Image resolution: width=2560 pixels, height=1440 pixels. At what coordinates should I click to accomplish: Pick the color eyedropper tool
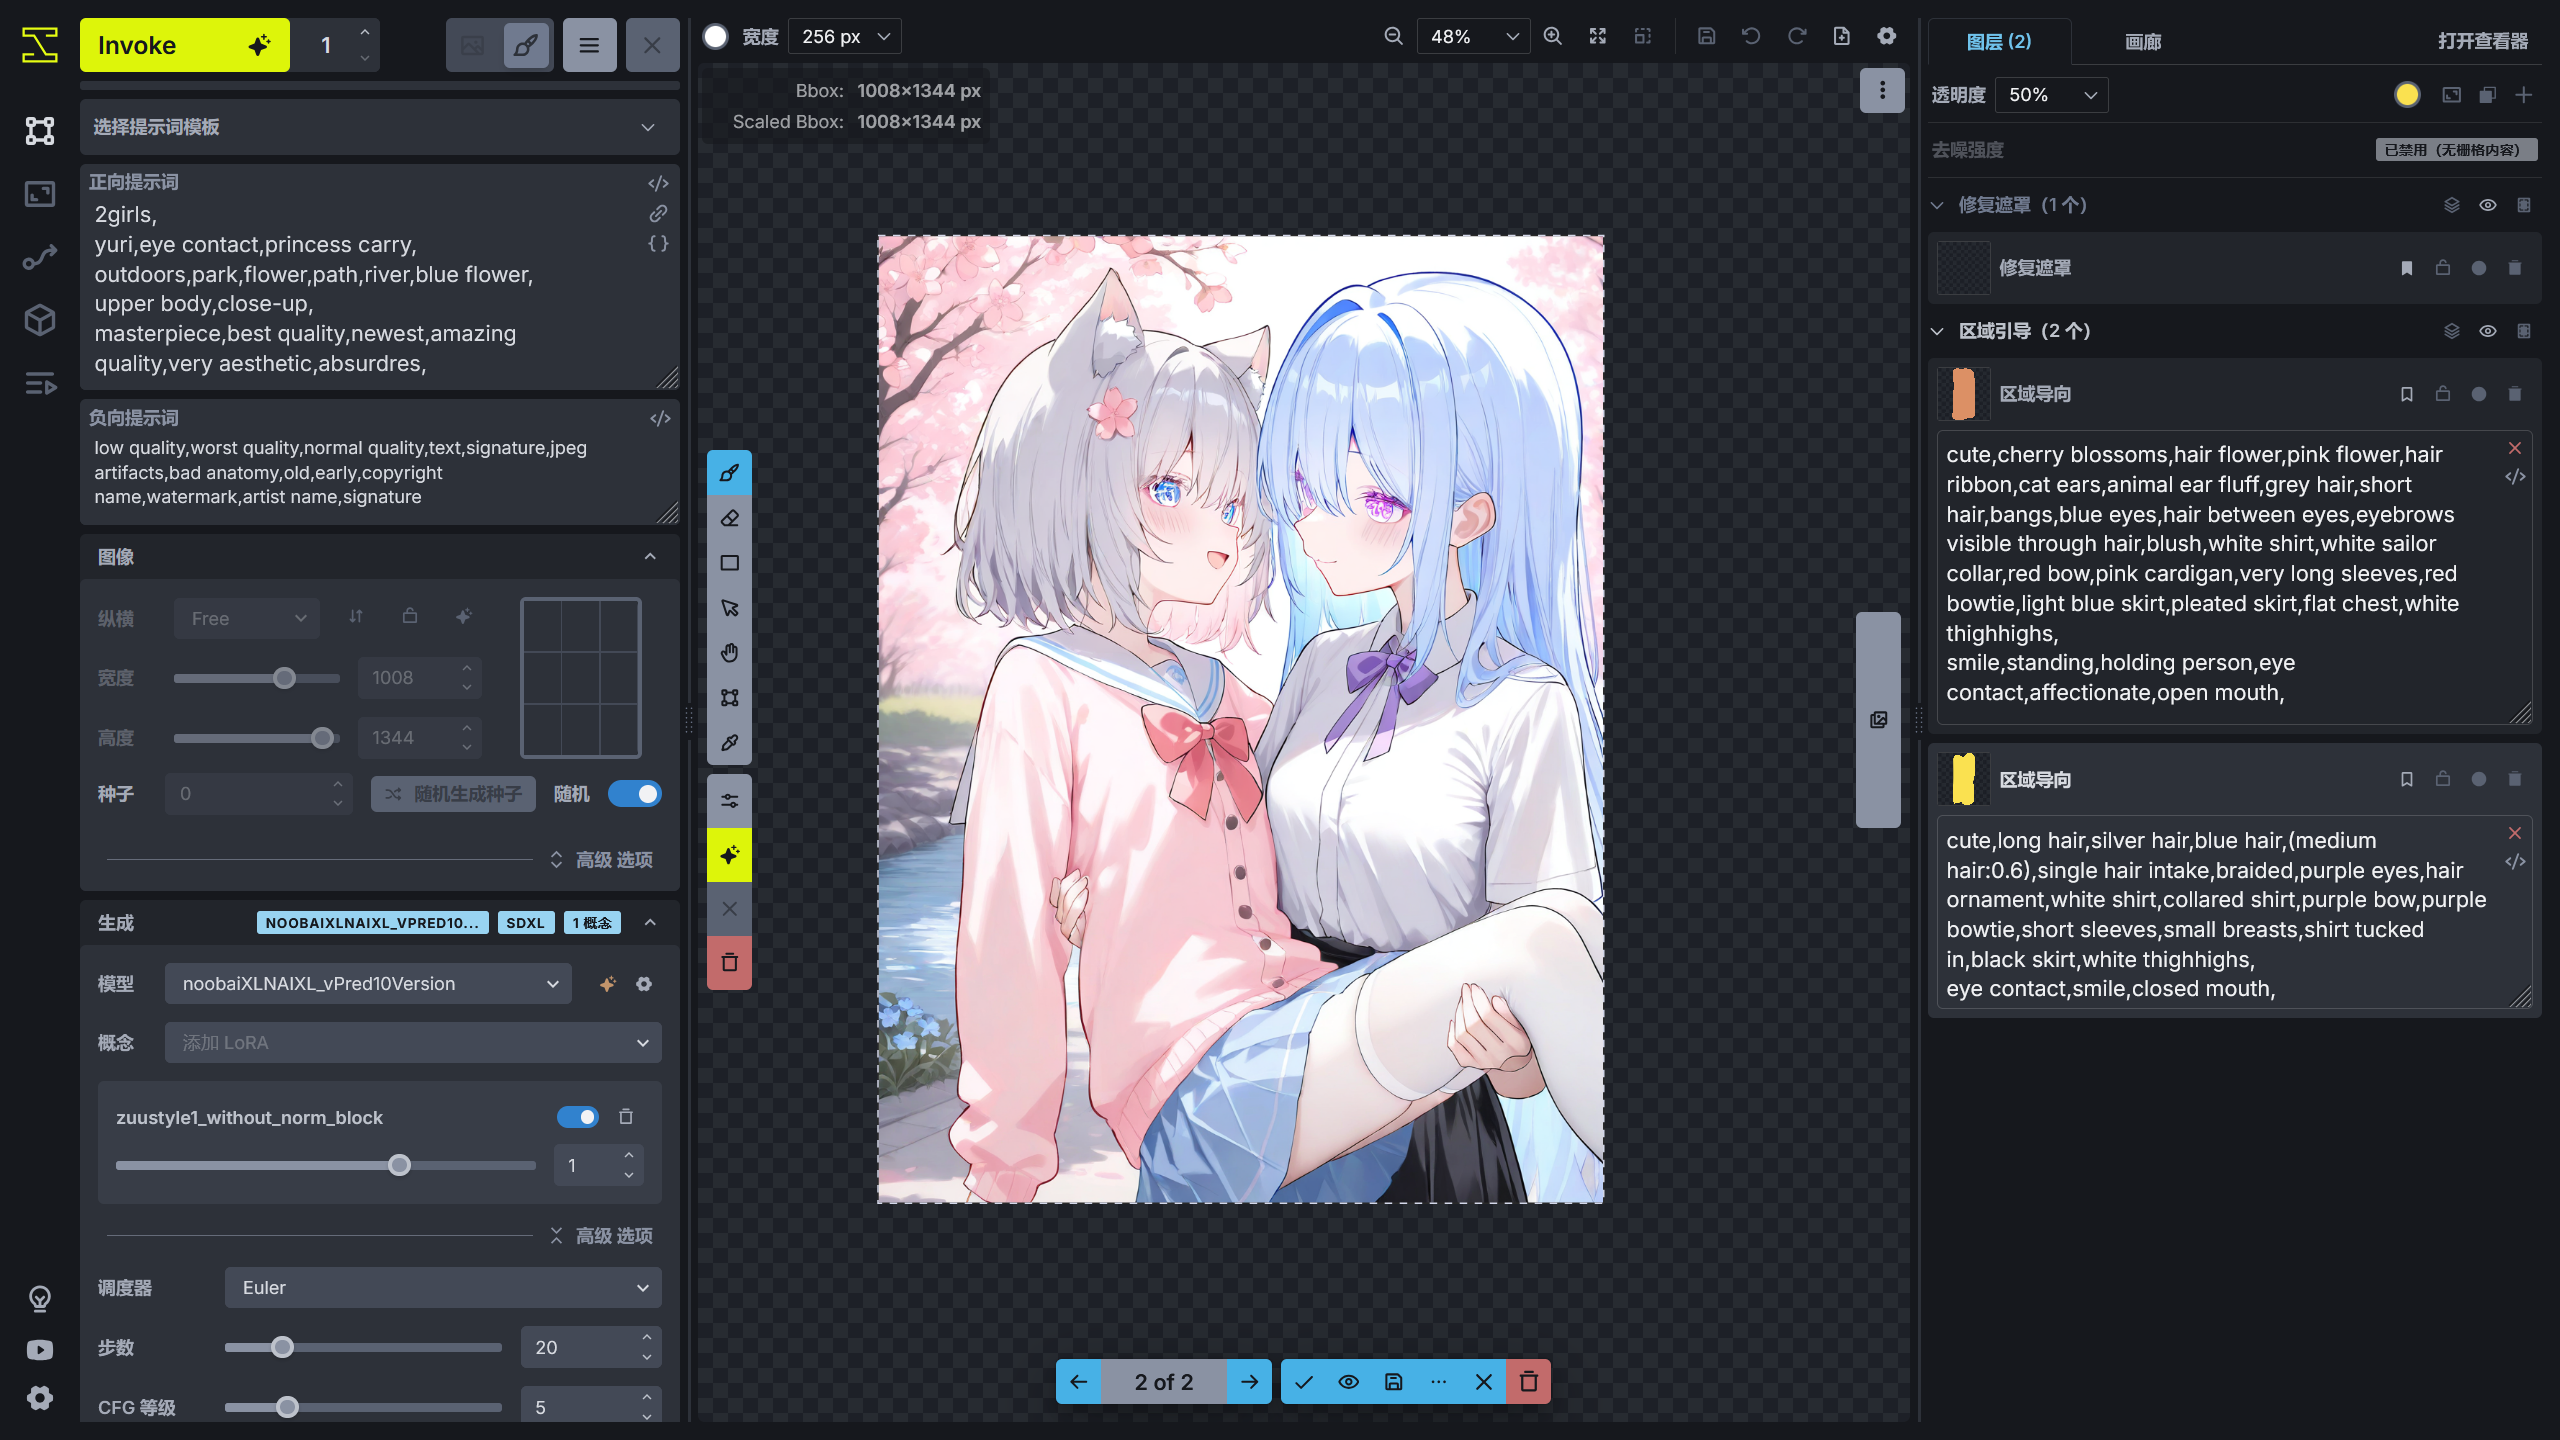729,742
